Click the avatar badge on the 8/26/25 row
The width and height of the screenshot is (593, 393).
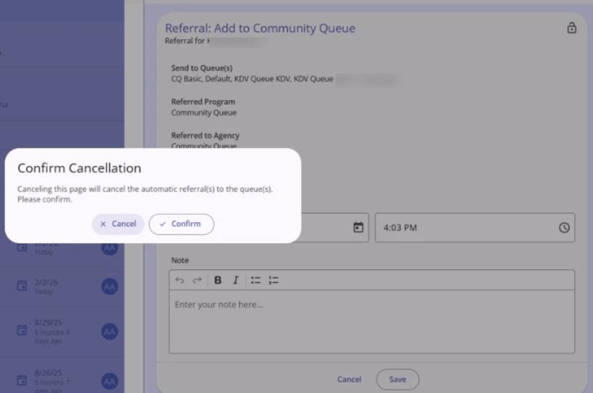[x=110, y=381]
